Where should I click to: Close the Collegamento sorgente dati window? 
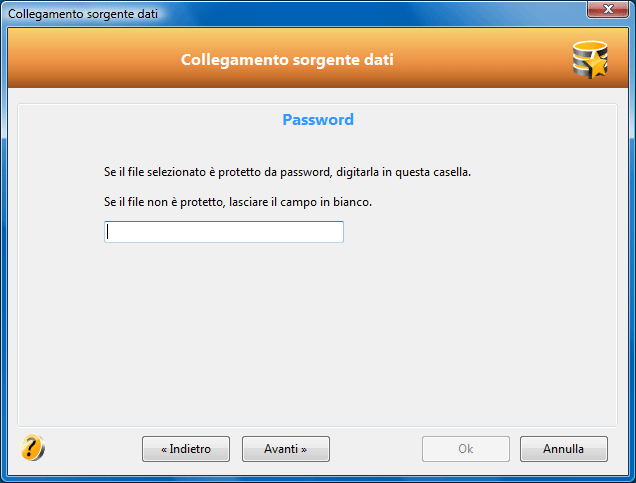(x=608, y=9)
